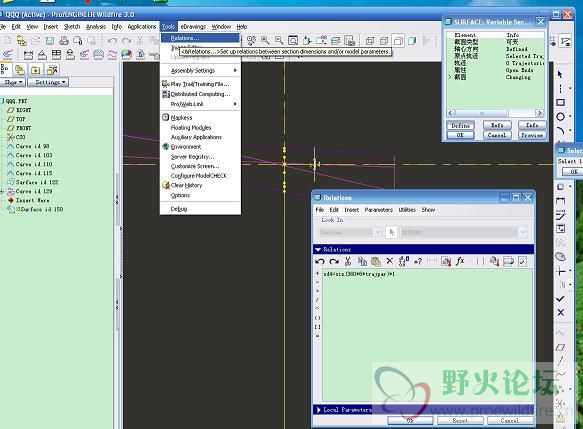Open the model tree Show tab icon

point(4,69)
